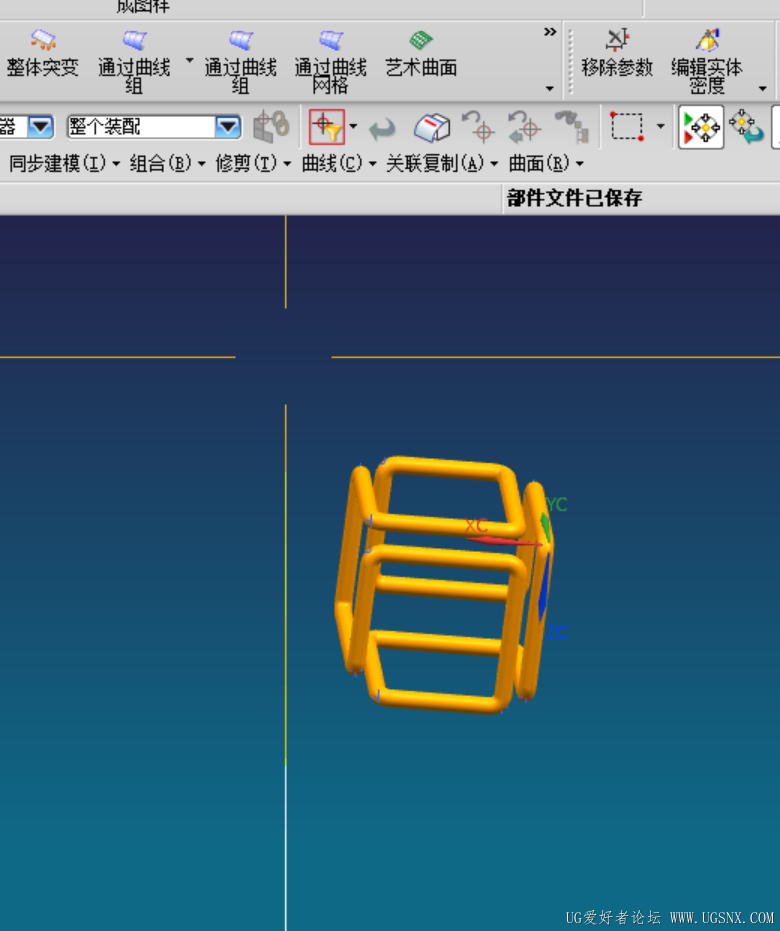Expand the toolbar overflow chevron (»)
Image resolution: width=780 pixels, height=931 pixels.
pyautogui.click(x=550, y=32)
